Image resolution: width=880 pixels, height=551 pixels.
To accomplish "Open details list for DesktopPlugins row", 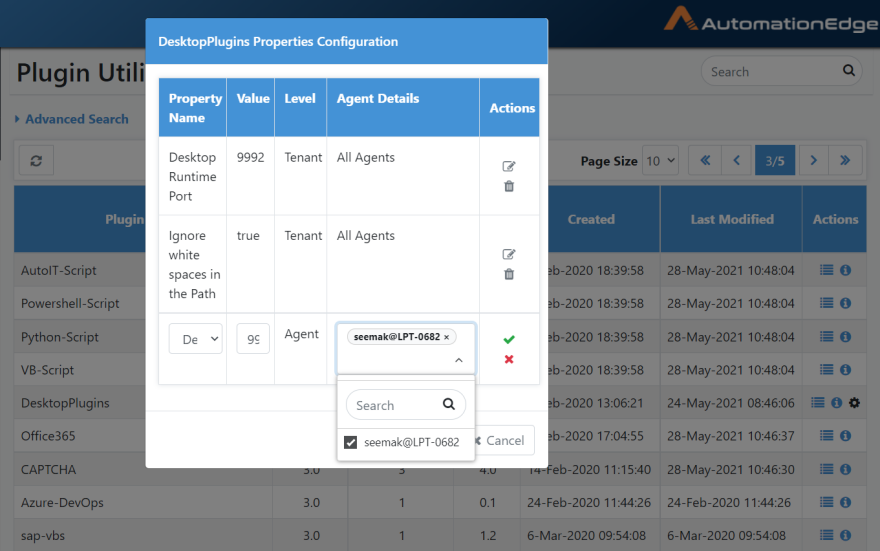I will pos(818,402).
